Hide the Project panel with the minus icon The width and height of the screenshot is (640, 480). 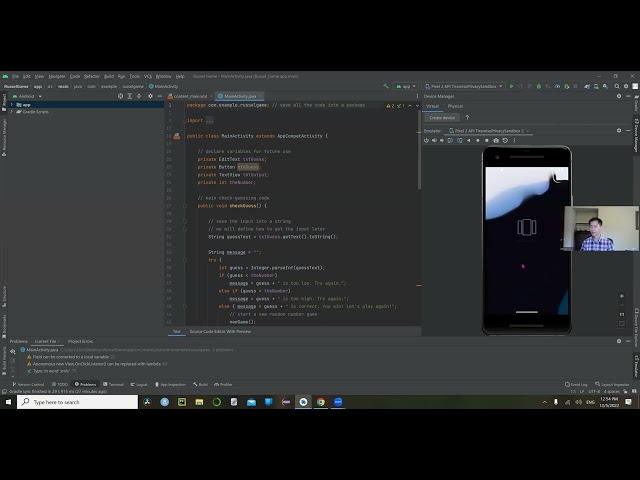(x=160, y=96)
